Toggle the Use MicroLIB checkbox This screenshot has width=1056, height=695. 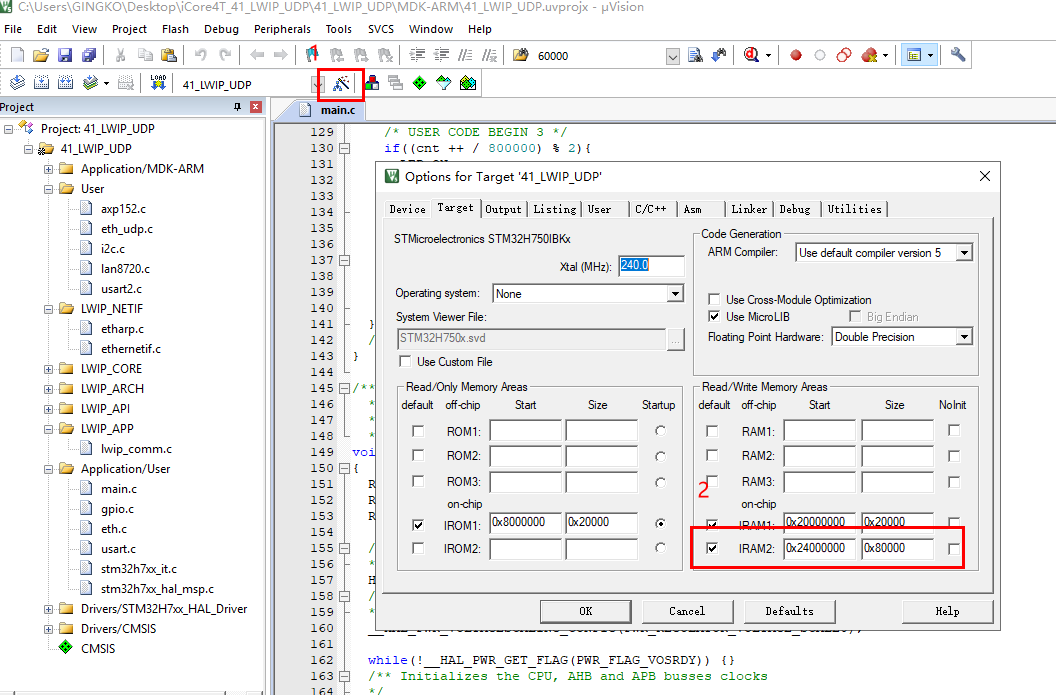(x=714, y=317)
